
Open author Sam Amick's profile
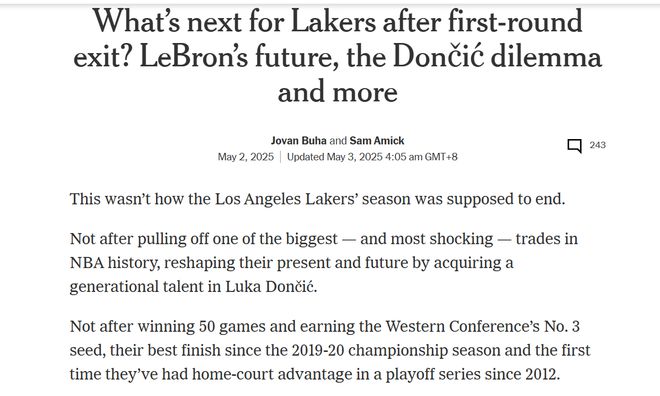click(377, 141)
